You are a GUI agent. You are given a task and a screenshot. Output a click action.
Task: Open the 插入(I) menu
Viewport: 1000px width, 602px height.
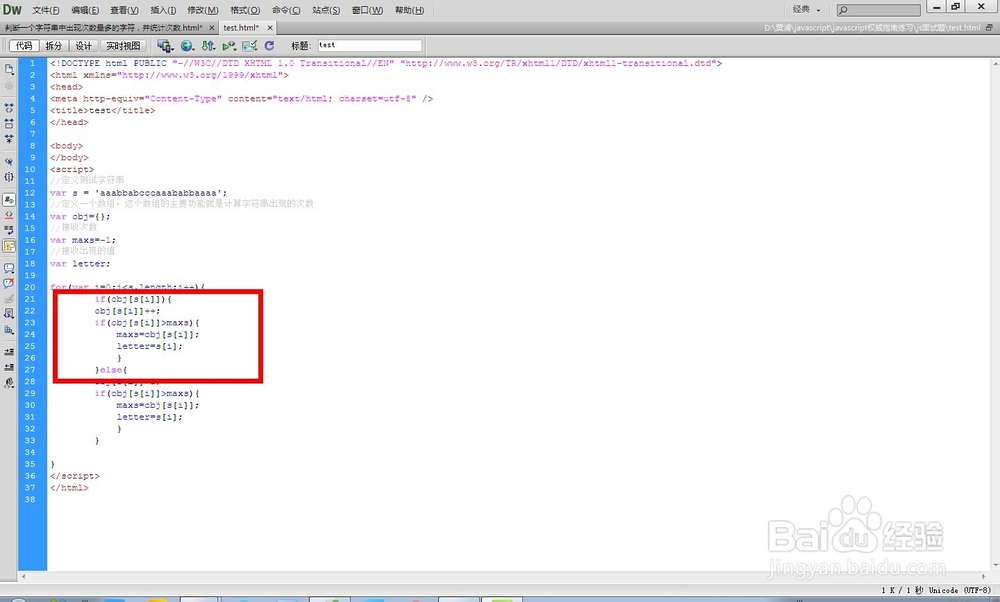pyautogui.click(x=163, y=10)
